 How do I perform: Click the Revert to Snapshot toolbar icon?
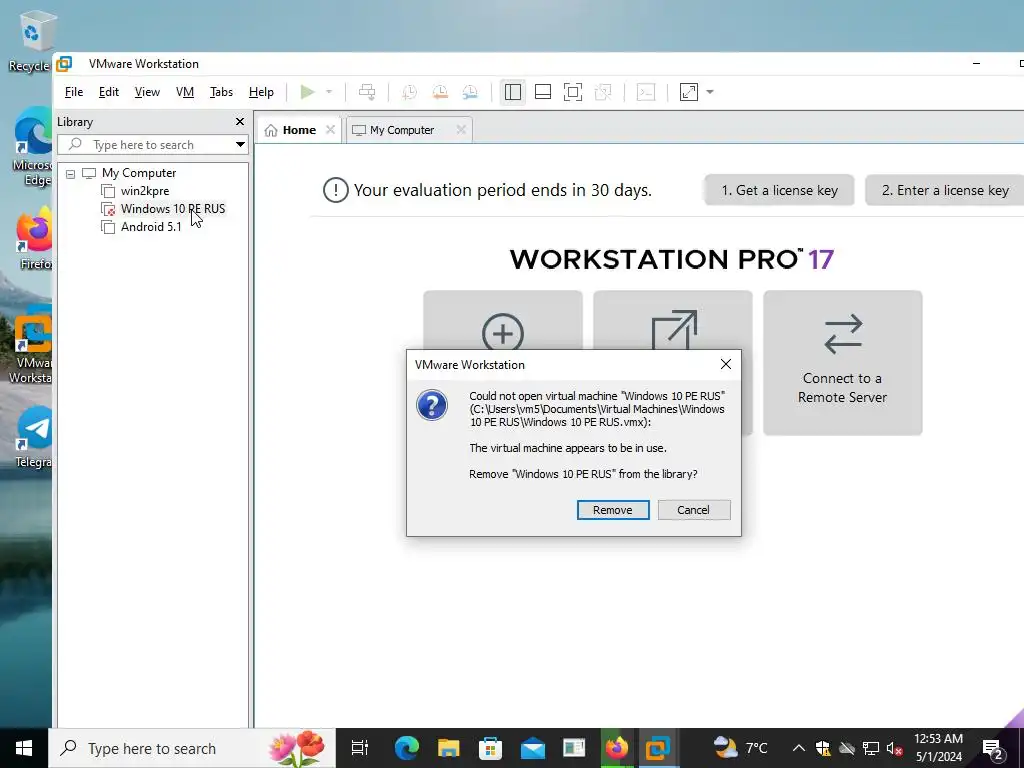(440, 92)
